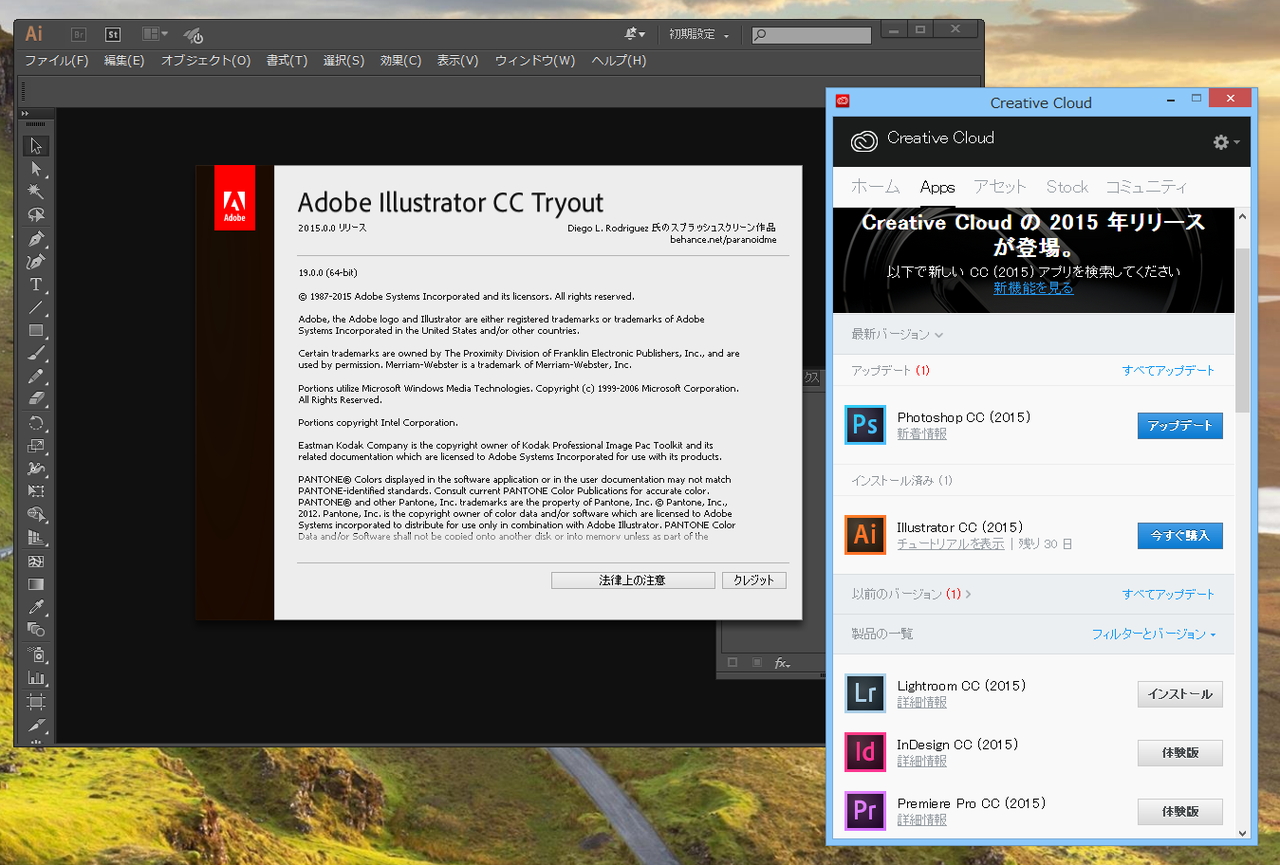Select the Magic Wand tool
The width and height of the screenshot is (1280, 865).
point(36,192)
